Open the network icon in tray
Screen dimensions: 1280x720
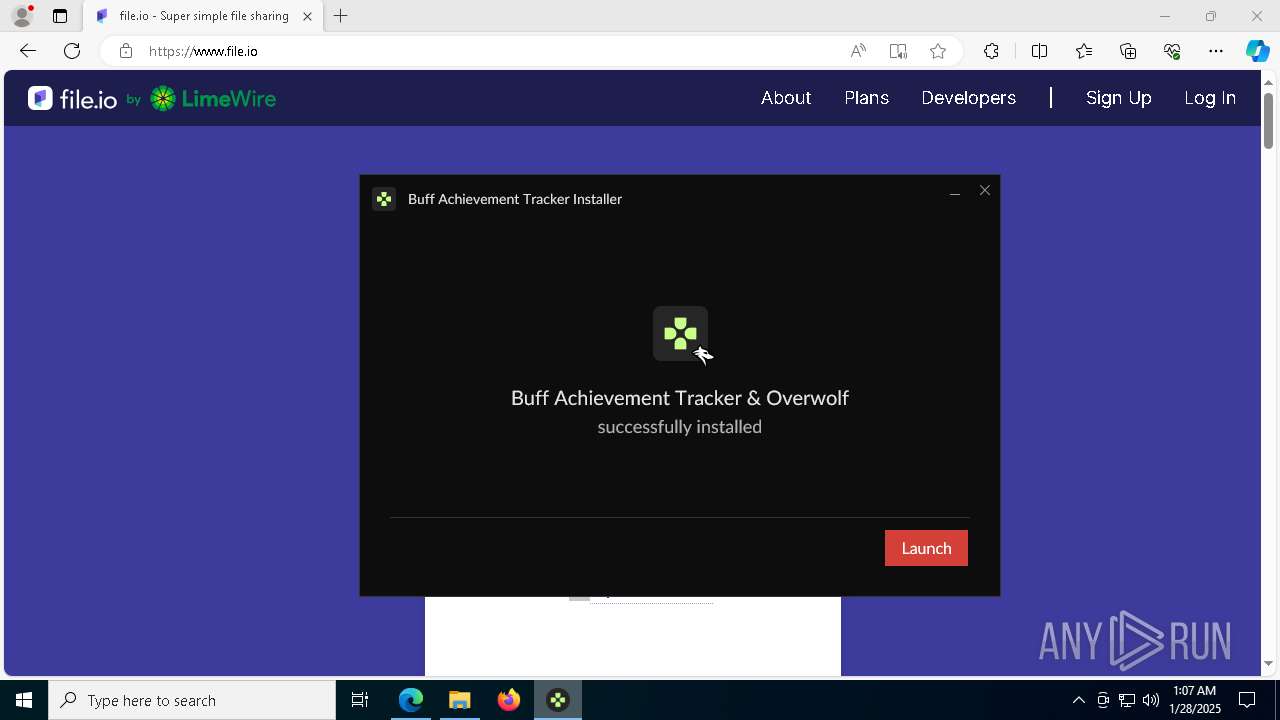(x=1127, y=700)
